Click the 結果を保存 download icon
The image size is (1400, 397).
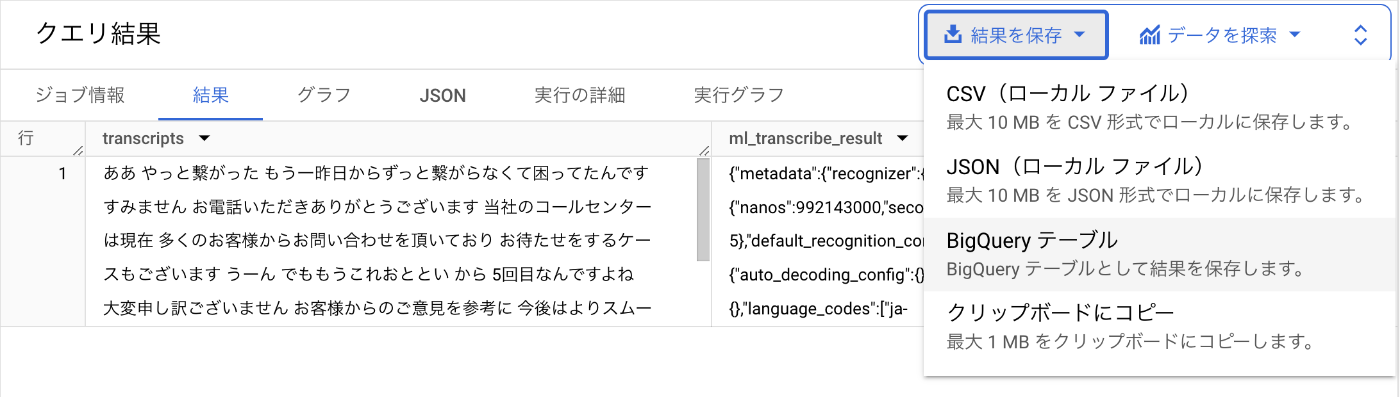pyautogui.click(x=953, y=36)
